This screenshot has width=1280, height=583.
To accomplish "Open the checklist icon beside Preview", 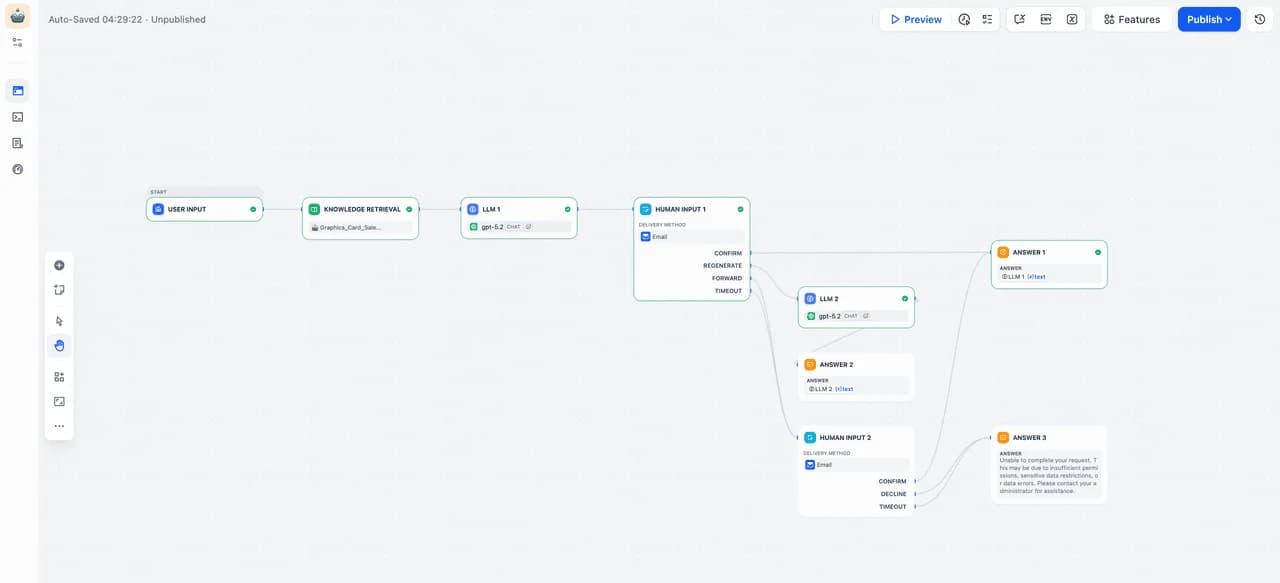I will (987, 19).
